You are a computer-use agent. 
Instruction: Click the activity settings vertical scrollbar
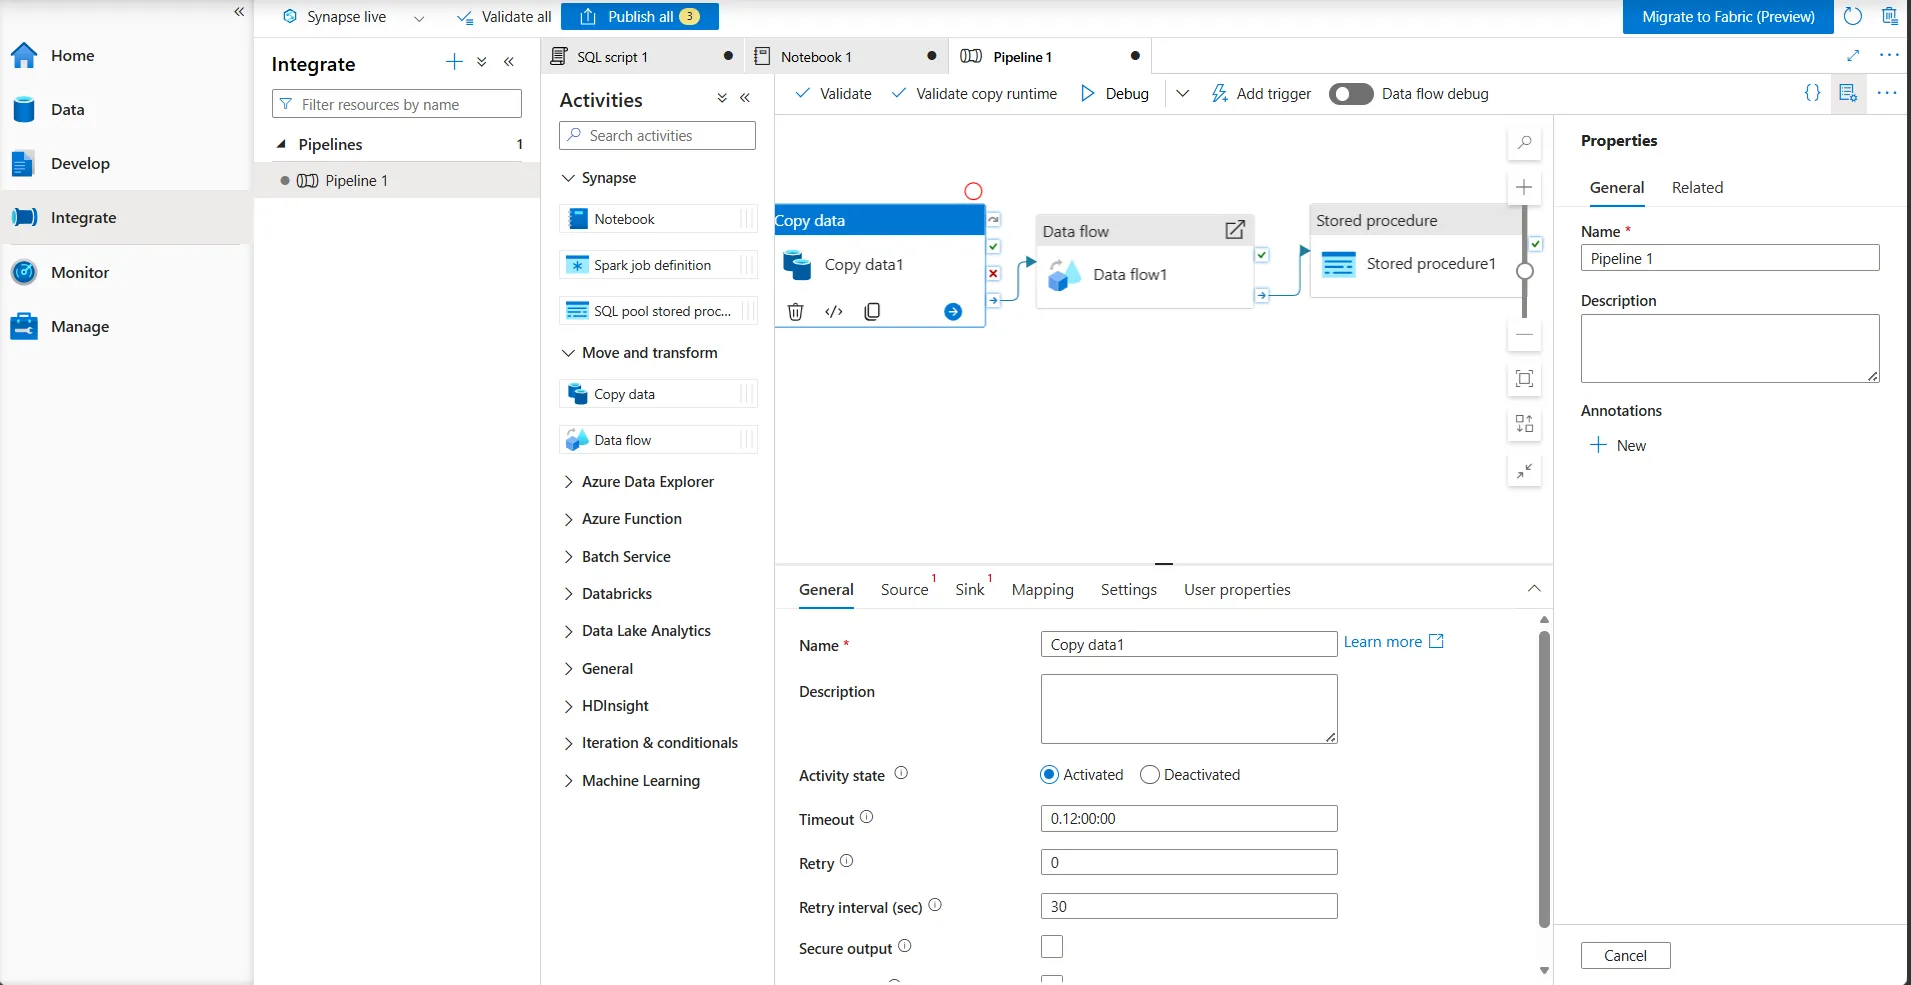(x=1544, y=779)
